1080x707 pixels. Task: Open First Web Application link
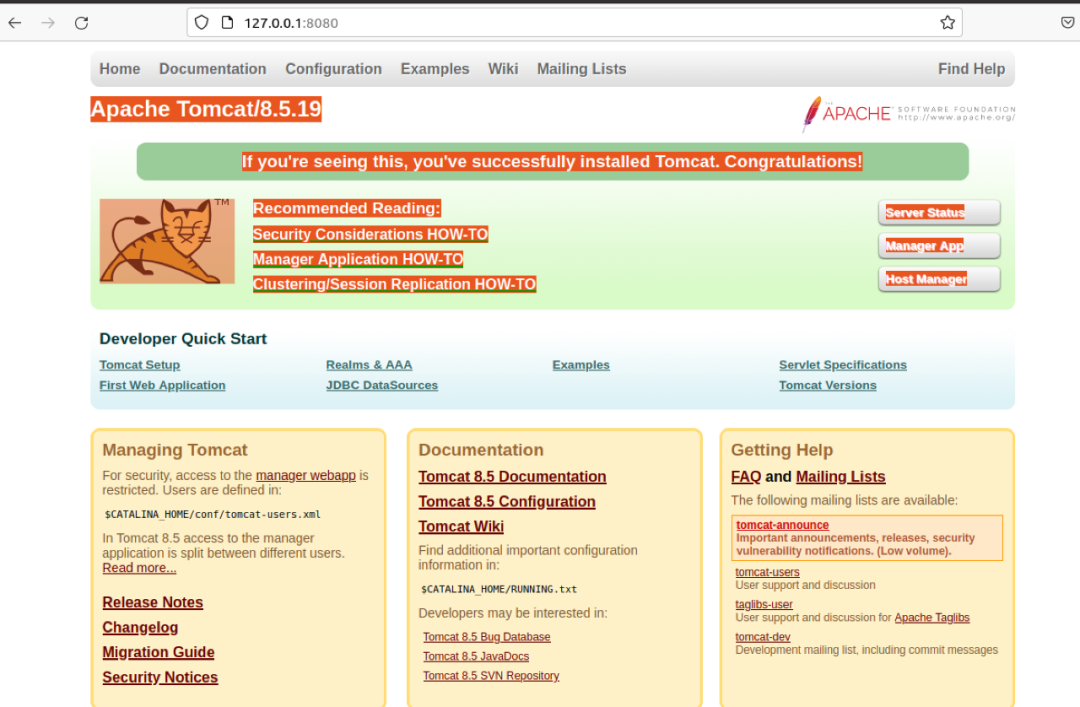click(163, 385)
